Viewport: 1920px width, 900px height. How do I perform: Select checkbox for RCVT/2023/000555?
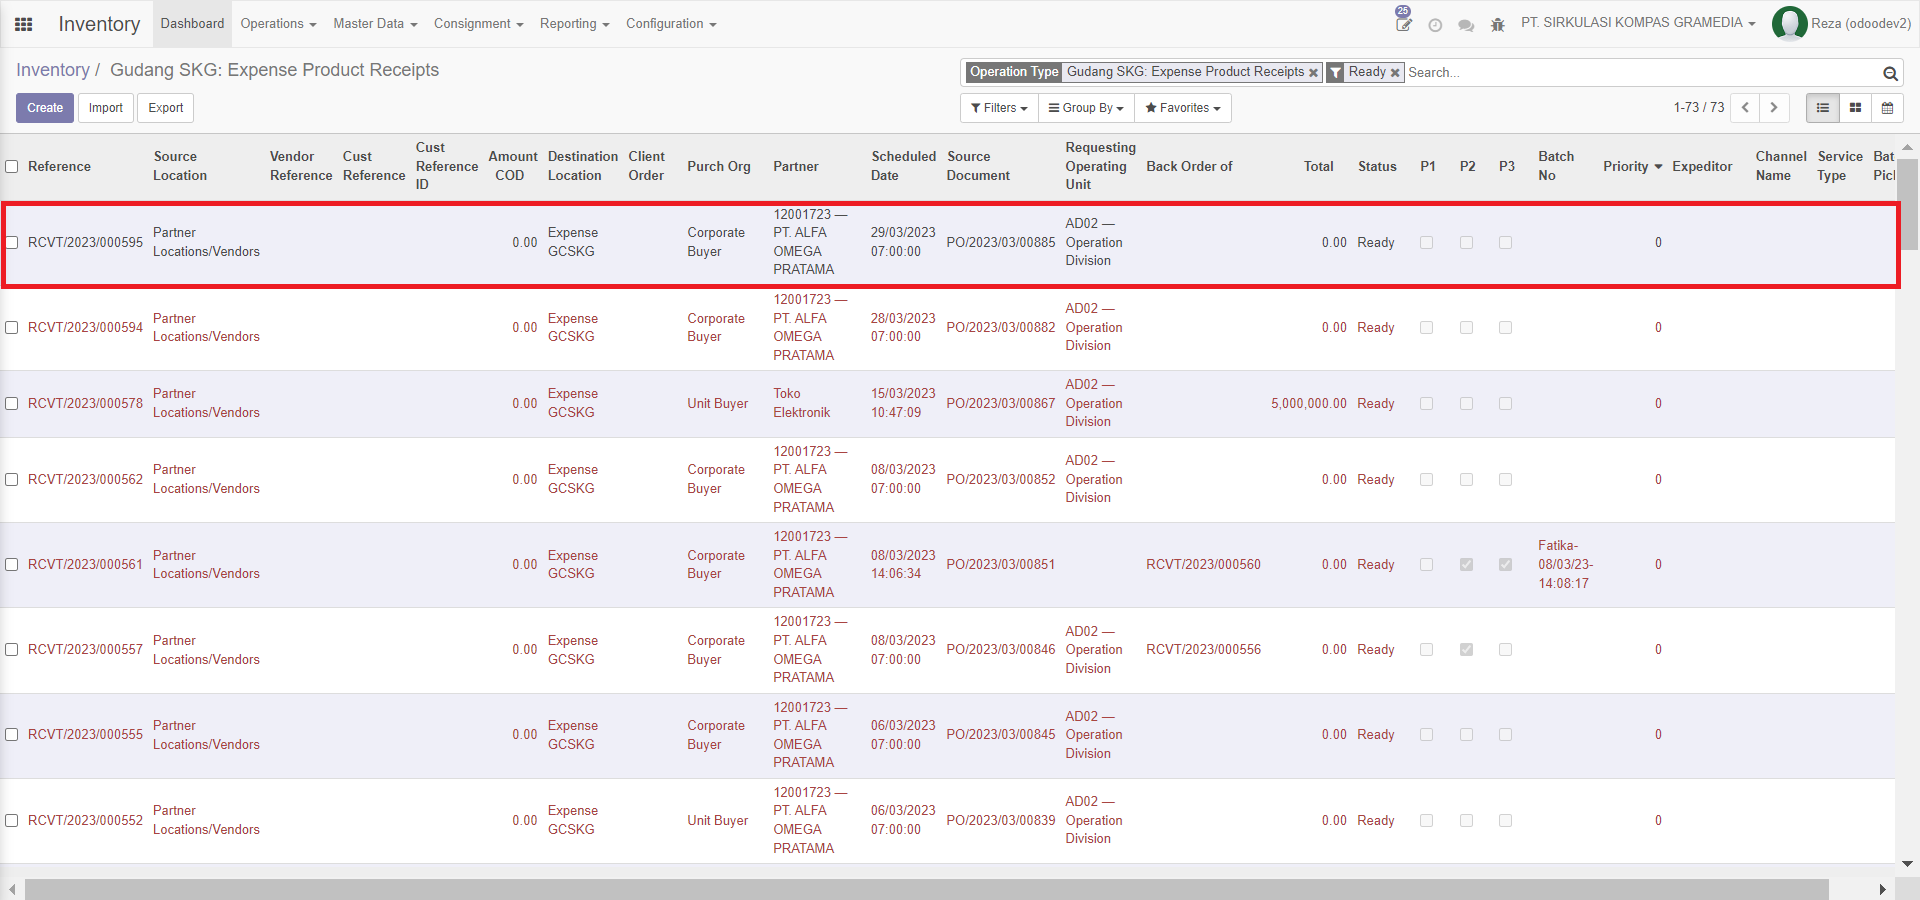(12, 735)
